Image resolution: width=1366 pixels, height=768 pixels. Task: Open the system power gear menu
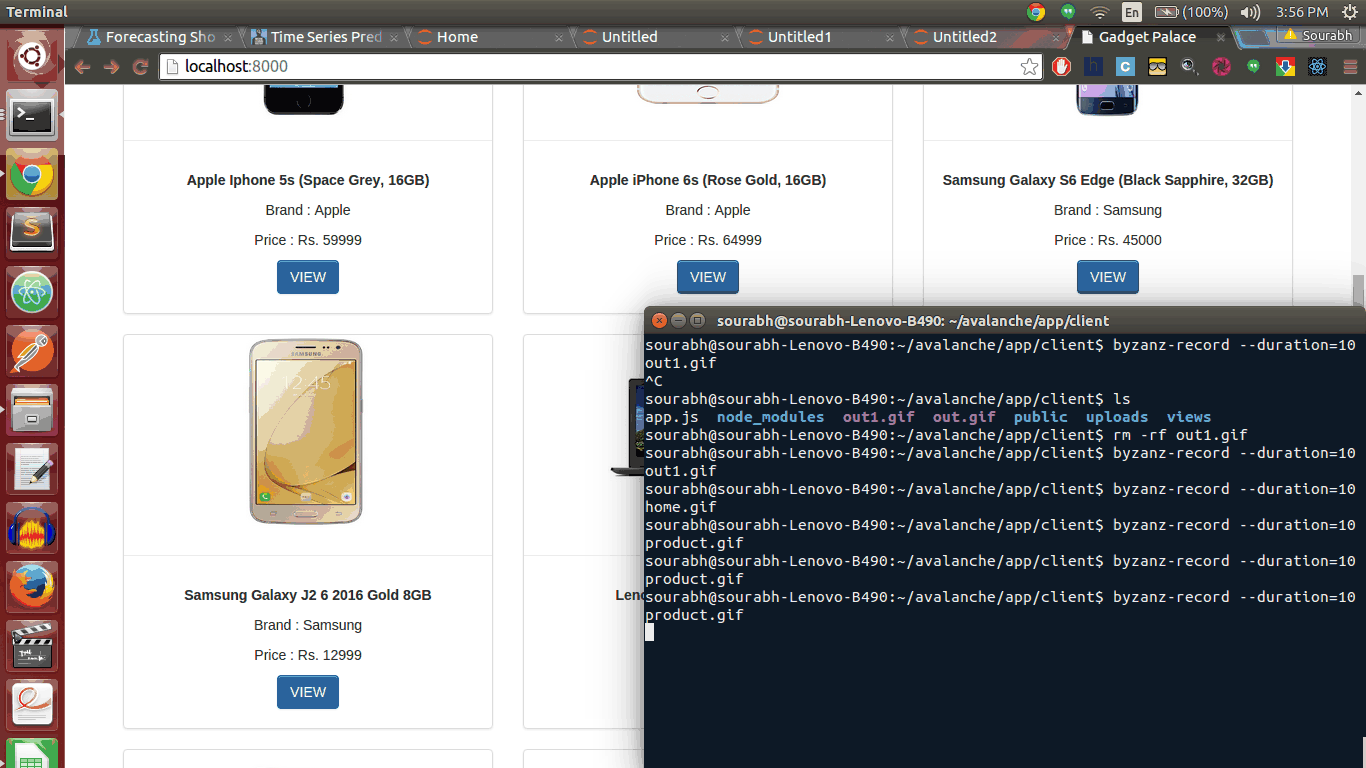tap(1349, 12)
